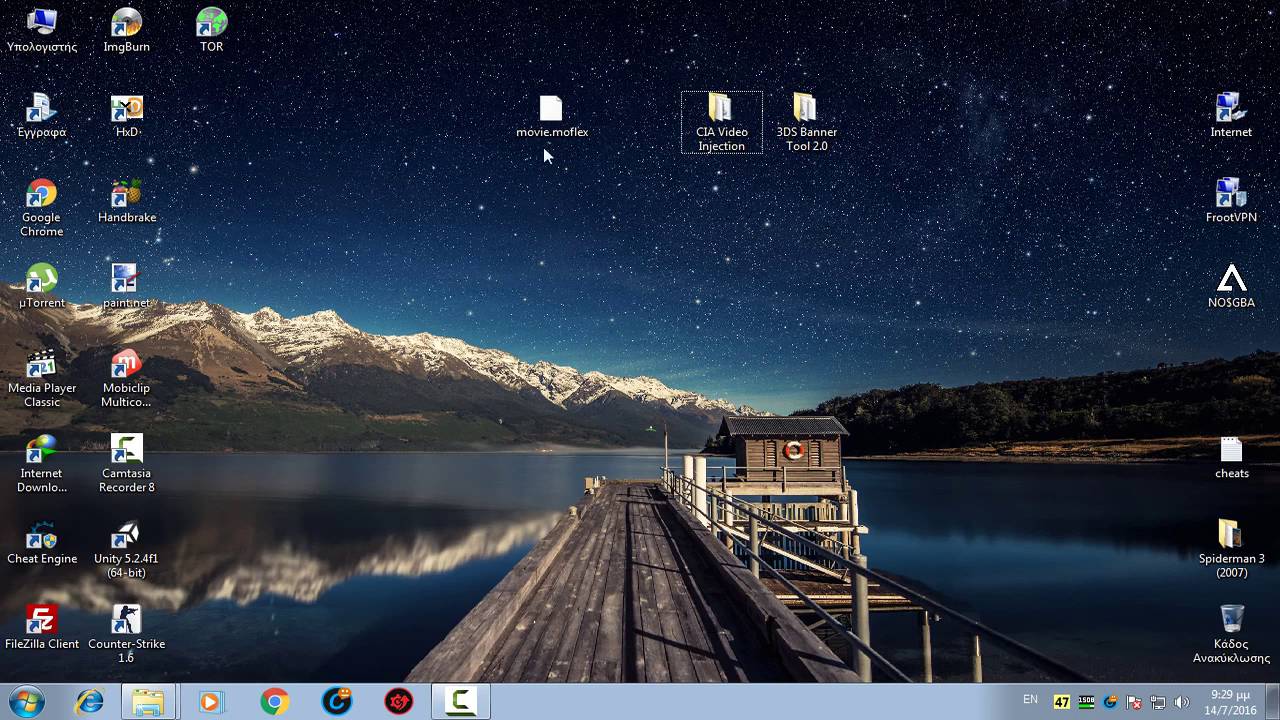
Task: Select the Έγγραφα desktop shortcut
Action: click(x=42, y=116)
